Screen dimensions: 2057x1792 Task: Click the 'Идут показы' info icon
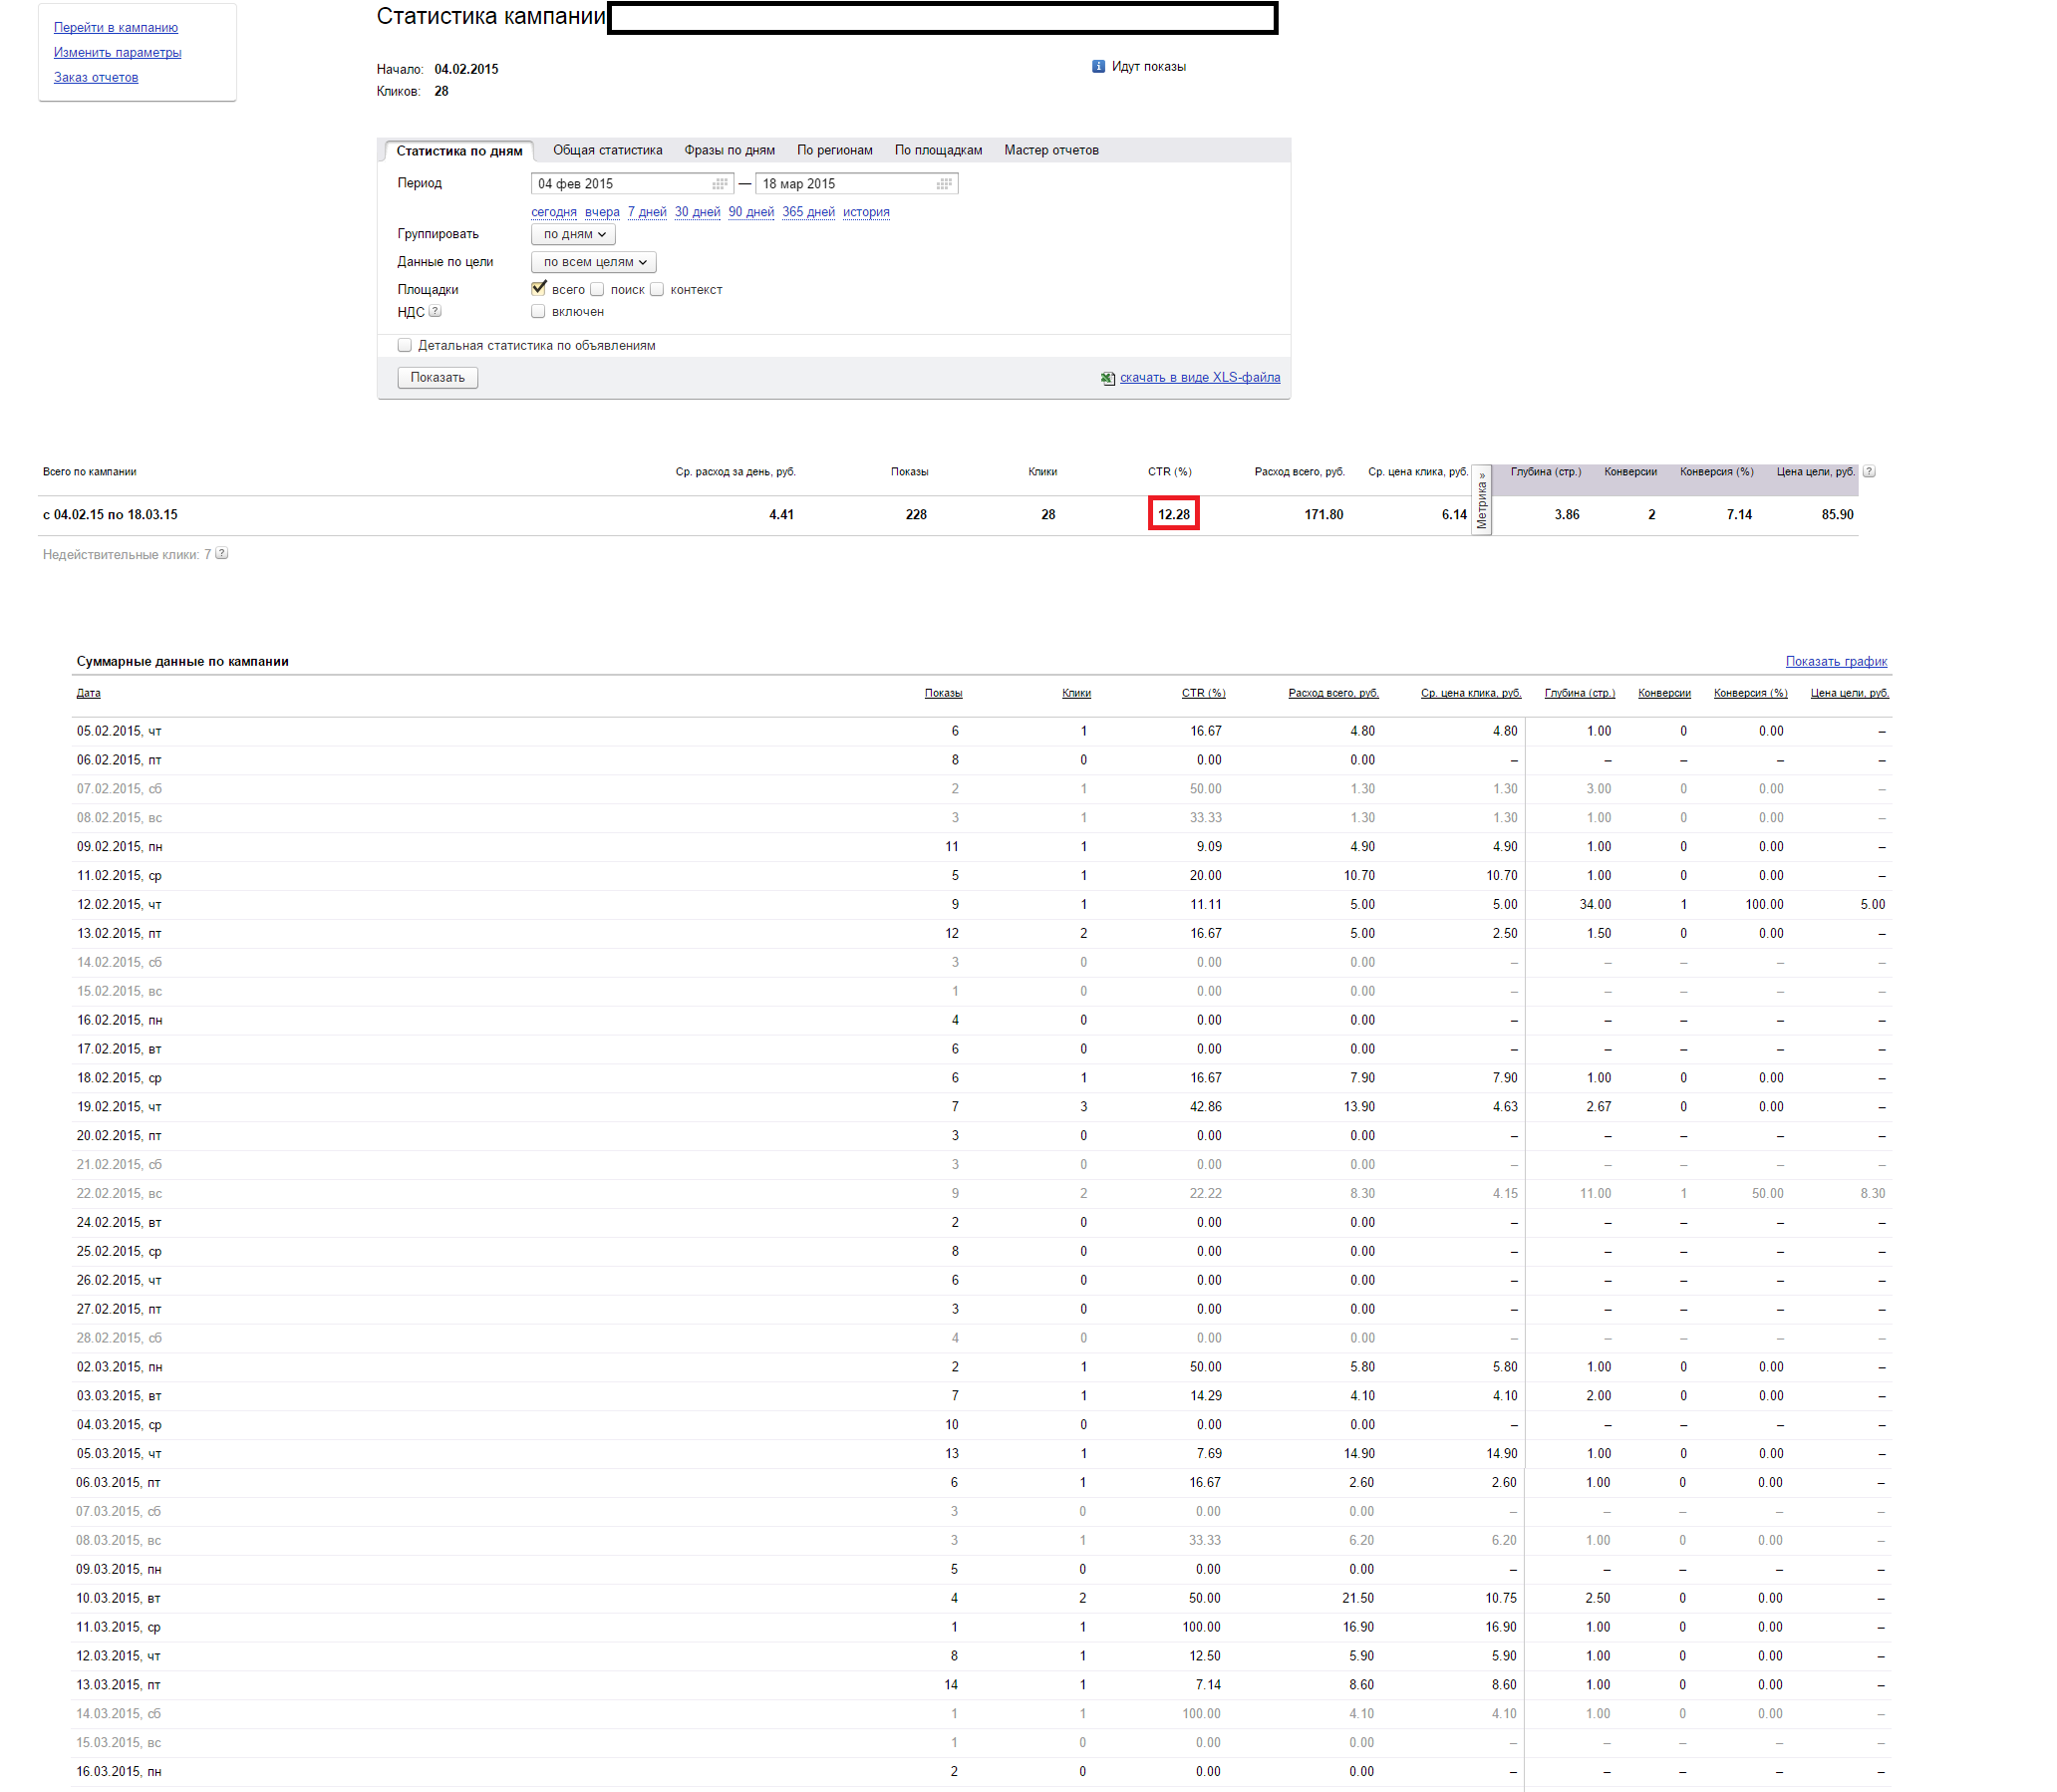click(1098, 67)
